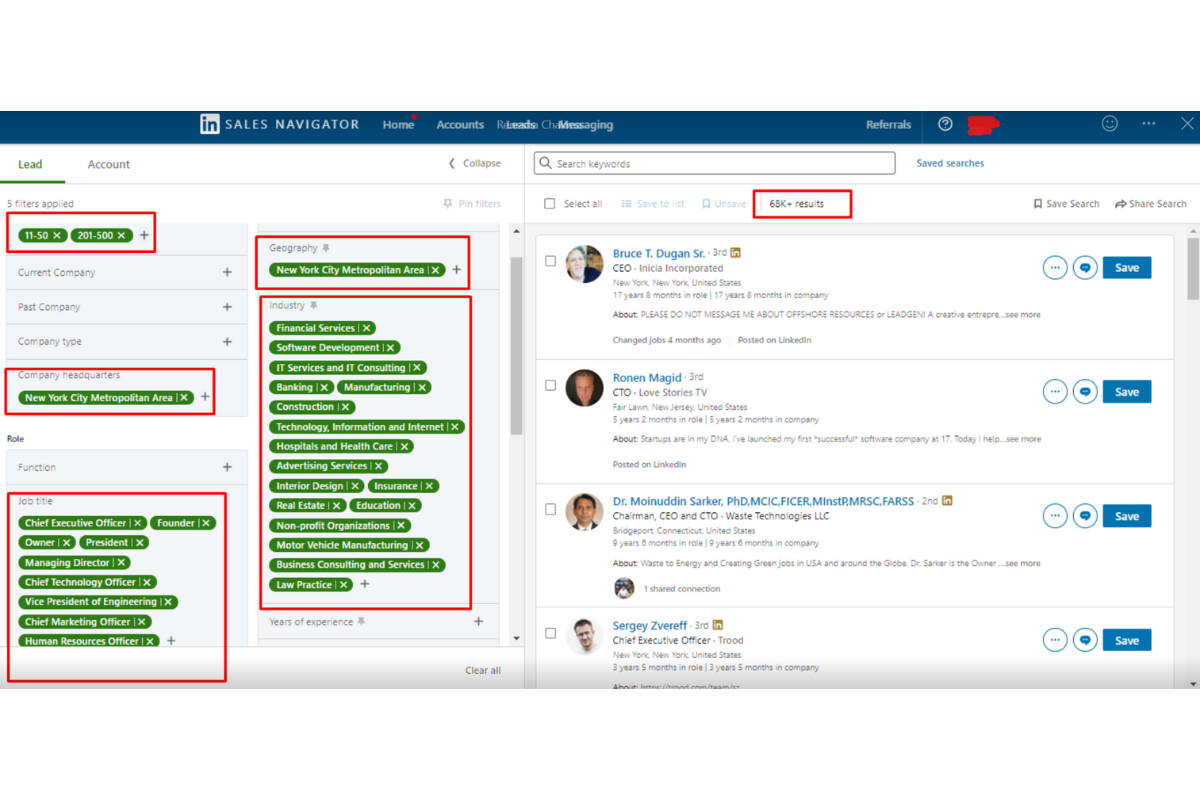Check the box for Dr. Moinuddin Sarker
This screenshot has width=1200, height=800.
(x=550, y=509)
